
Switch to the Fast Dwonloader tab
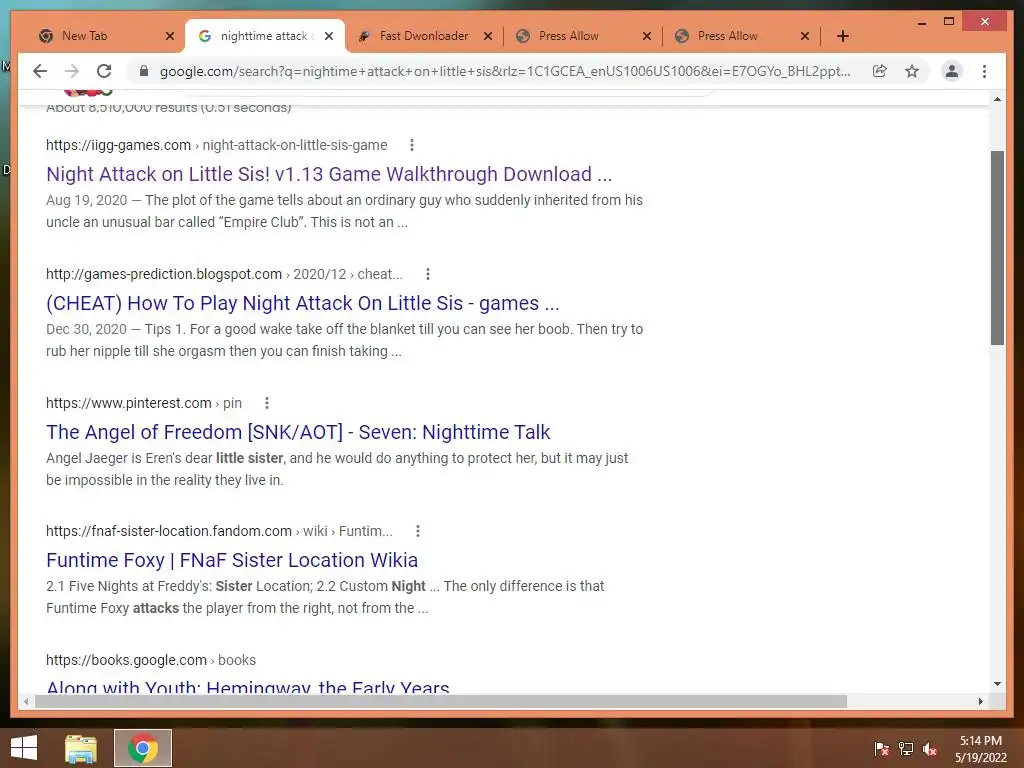coord(424,36)
